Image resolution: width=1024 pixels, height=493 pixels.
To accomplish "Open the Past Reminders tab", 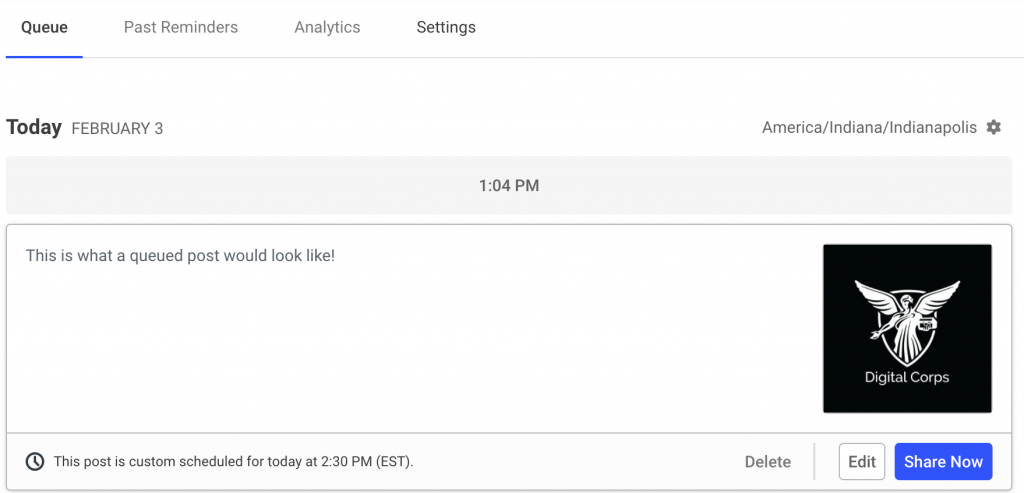I will click(x=181, y=28).
